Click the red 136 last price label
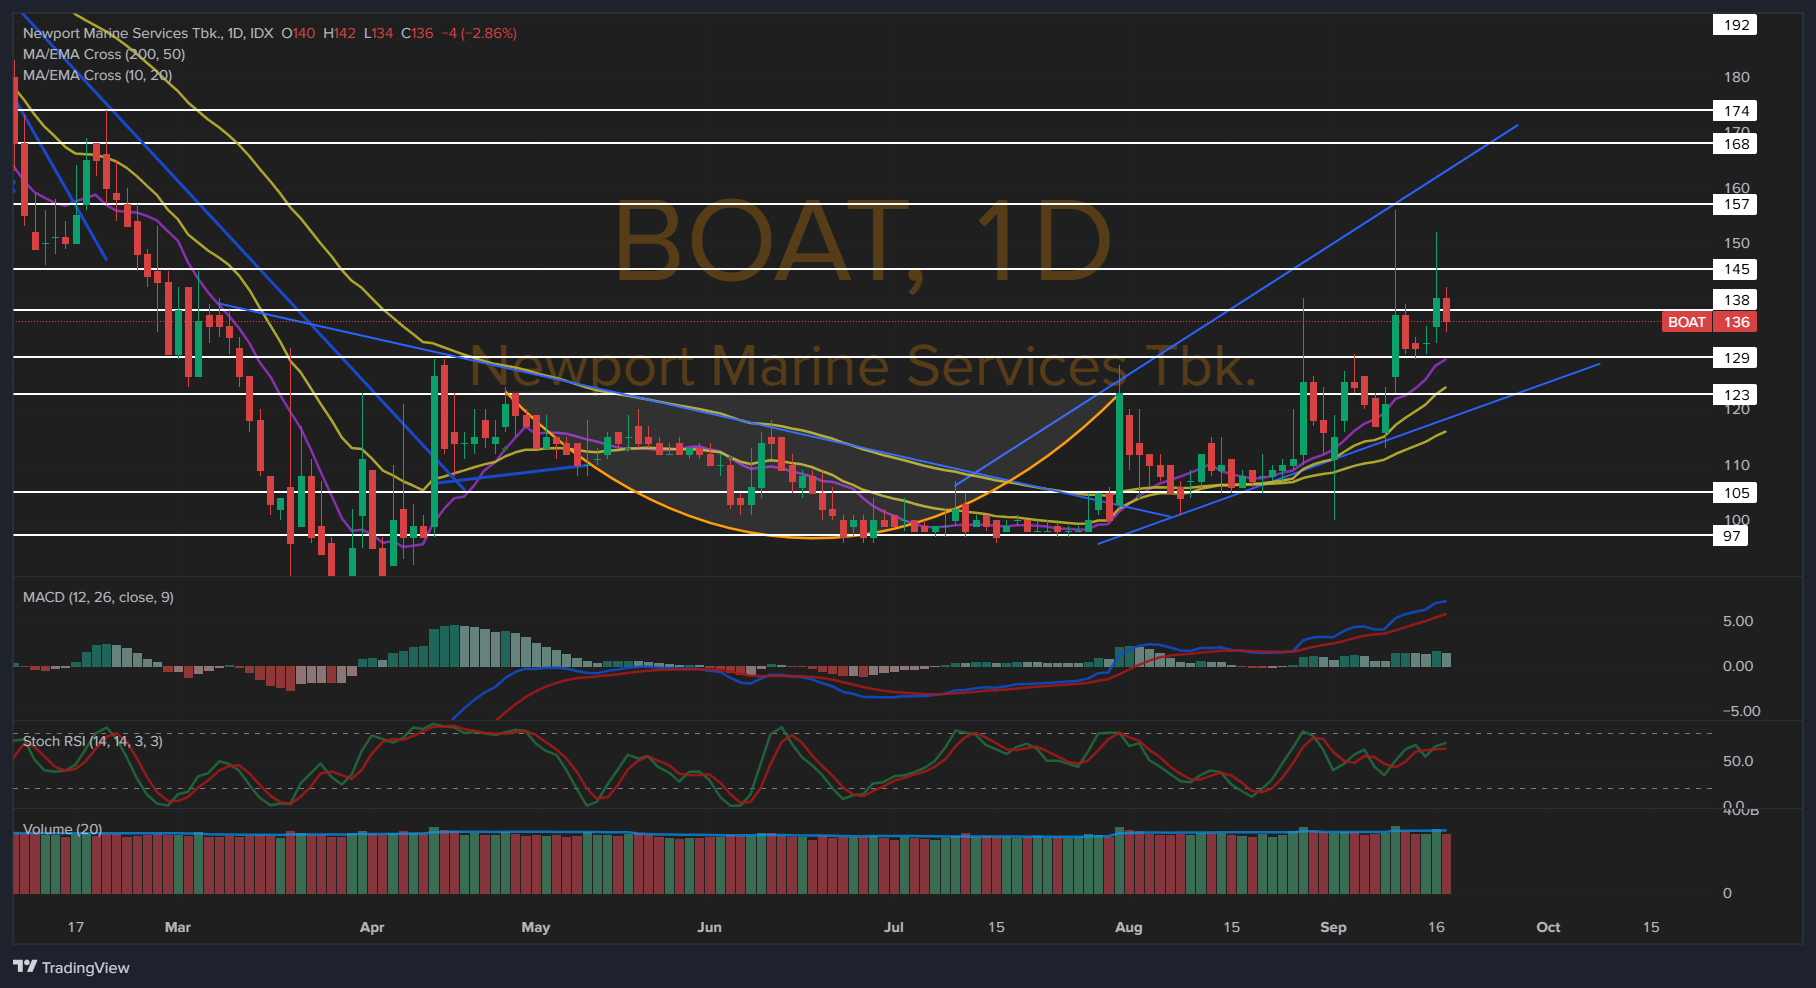 click(x=1736, y=322)
